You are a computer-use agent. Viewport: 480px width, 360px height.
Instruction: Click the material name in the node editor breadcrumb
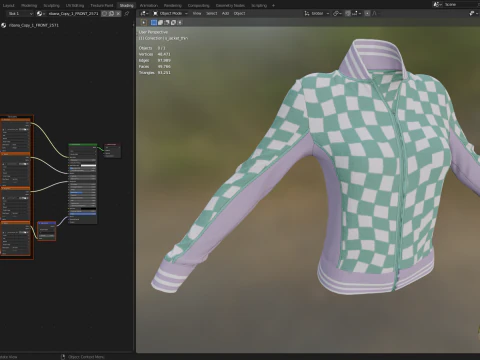point(34,25)
